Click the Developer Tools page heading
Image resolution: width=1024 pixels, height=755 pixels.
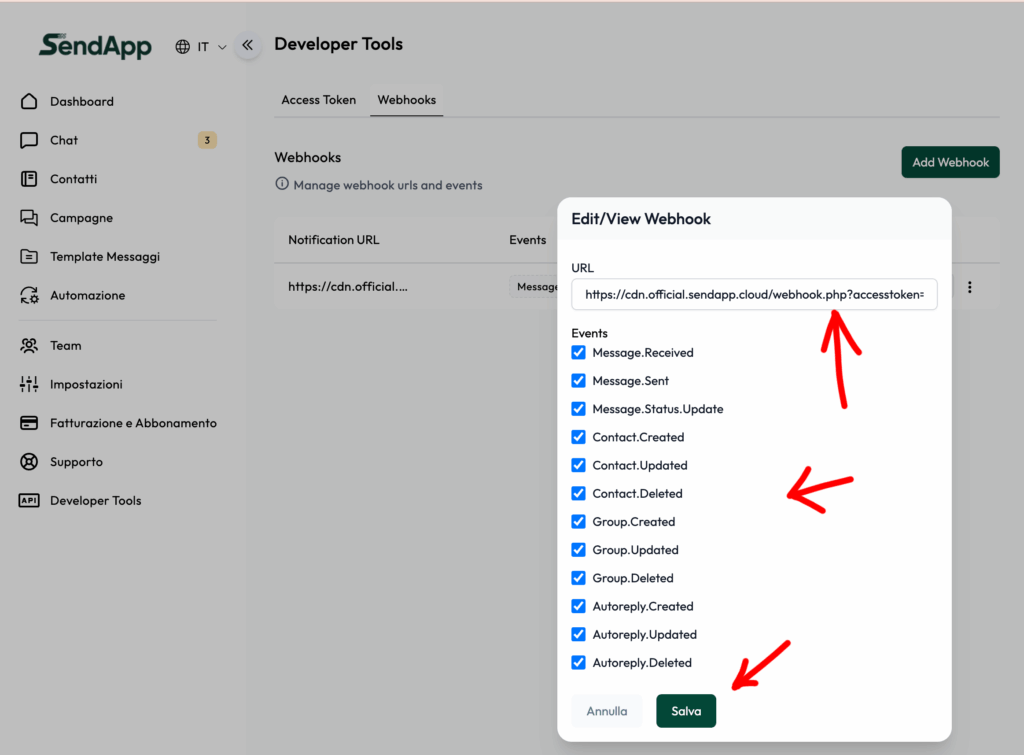338,44
